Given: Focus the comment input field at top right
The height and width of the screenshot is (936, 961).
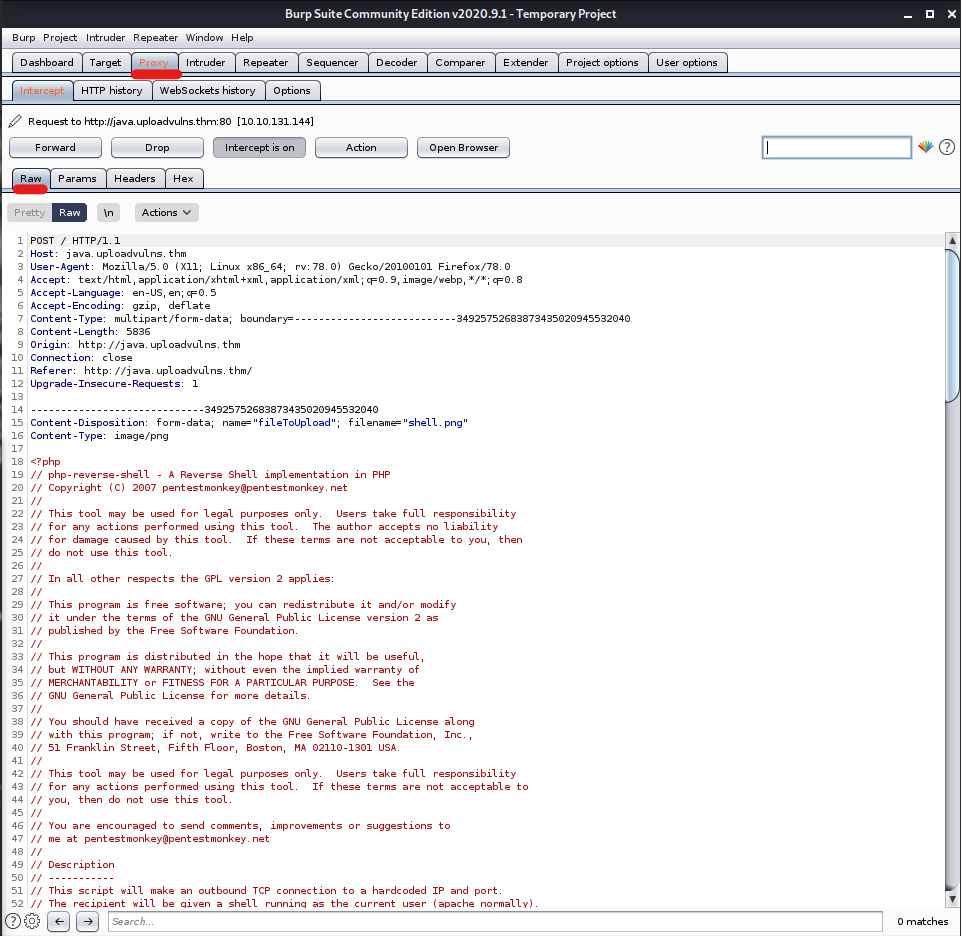Looking at the screenshot, I should click(837, 147).
